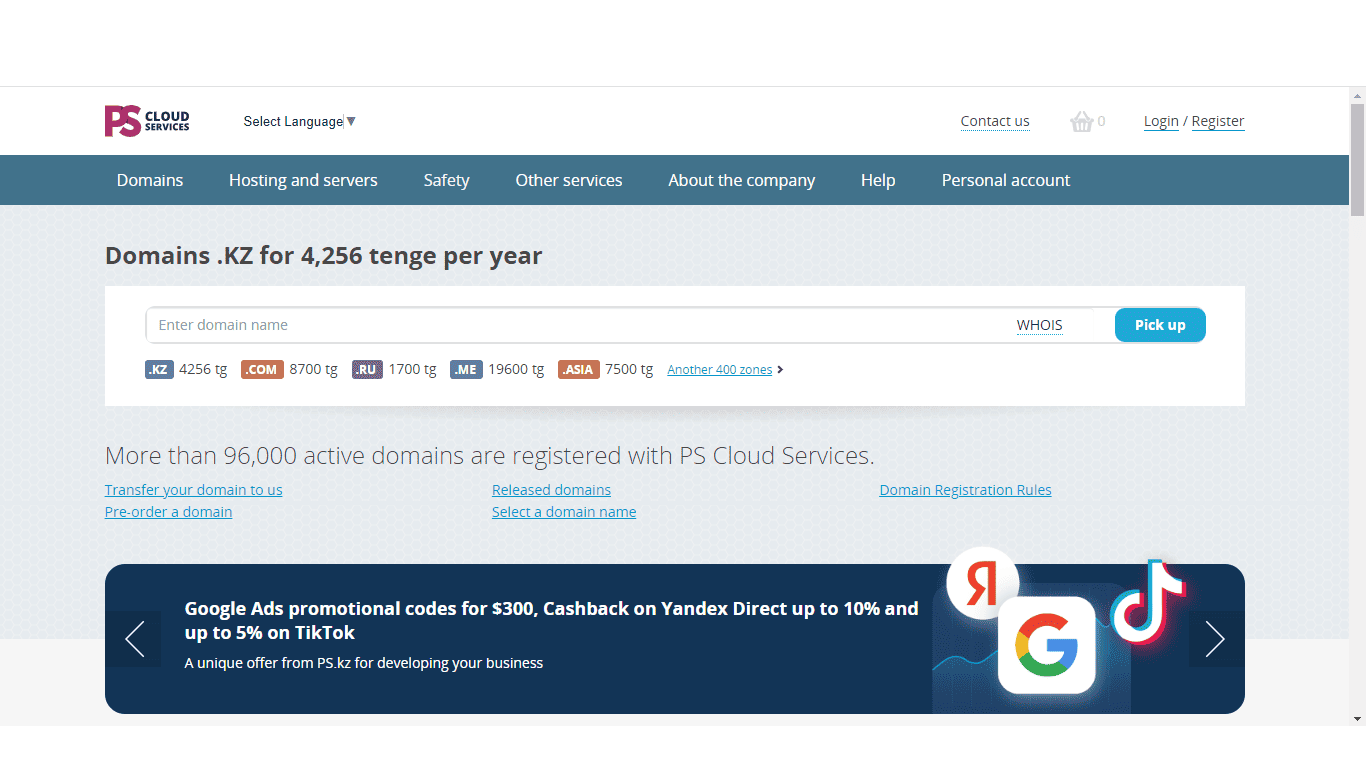
Task: Open the Other services menu
Action: 569,180
